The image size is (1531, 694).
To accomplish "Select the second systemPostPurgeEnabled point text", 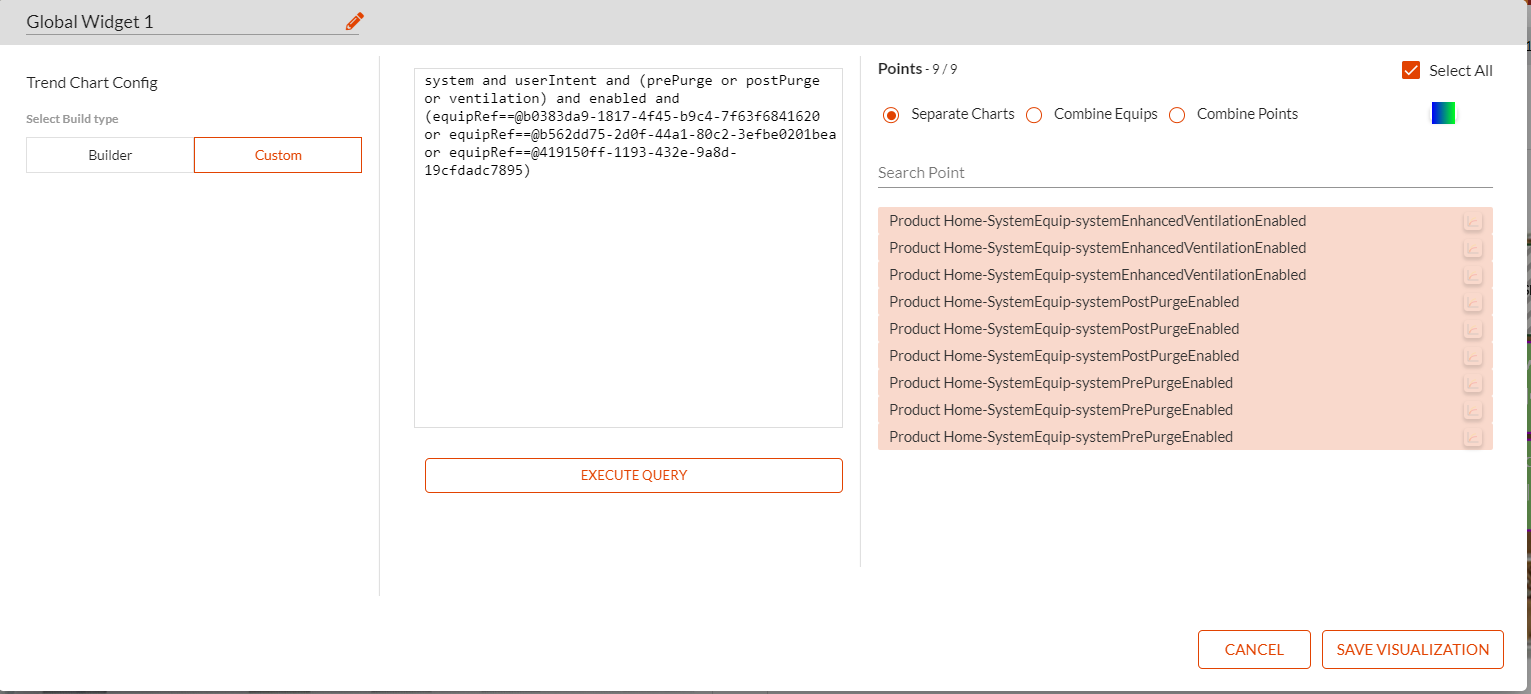I will tap(1064, 329).
